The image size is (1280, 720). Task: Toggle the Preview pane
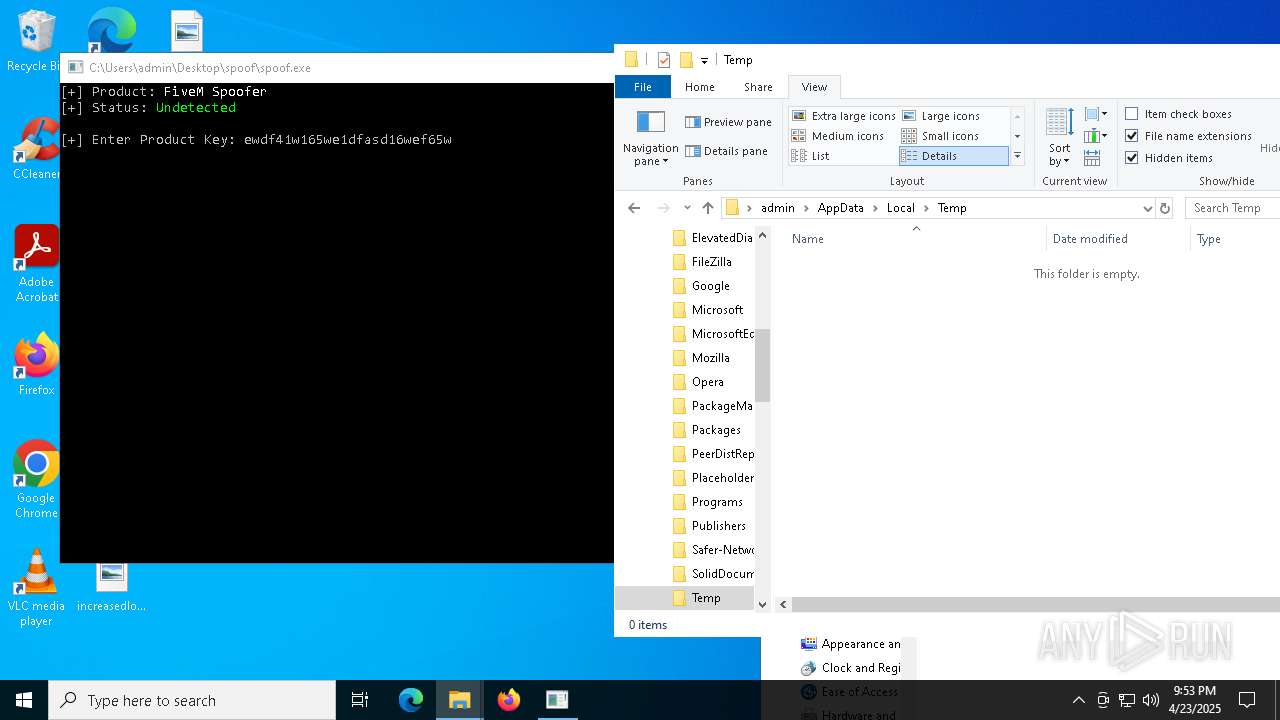(728, 122)
